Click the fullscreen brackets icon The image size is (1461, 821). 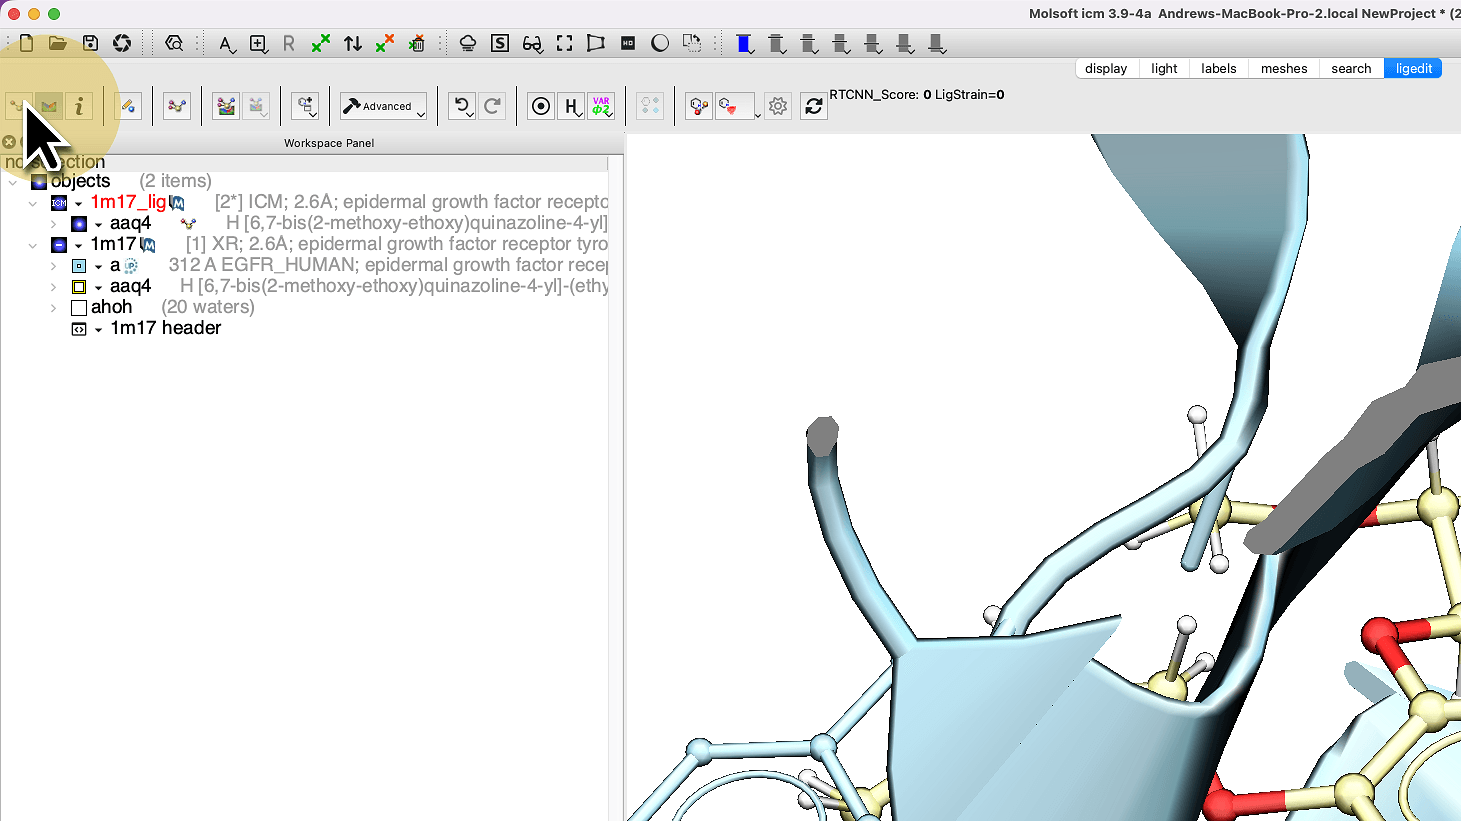tap(564, 43)
